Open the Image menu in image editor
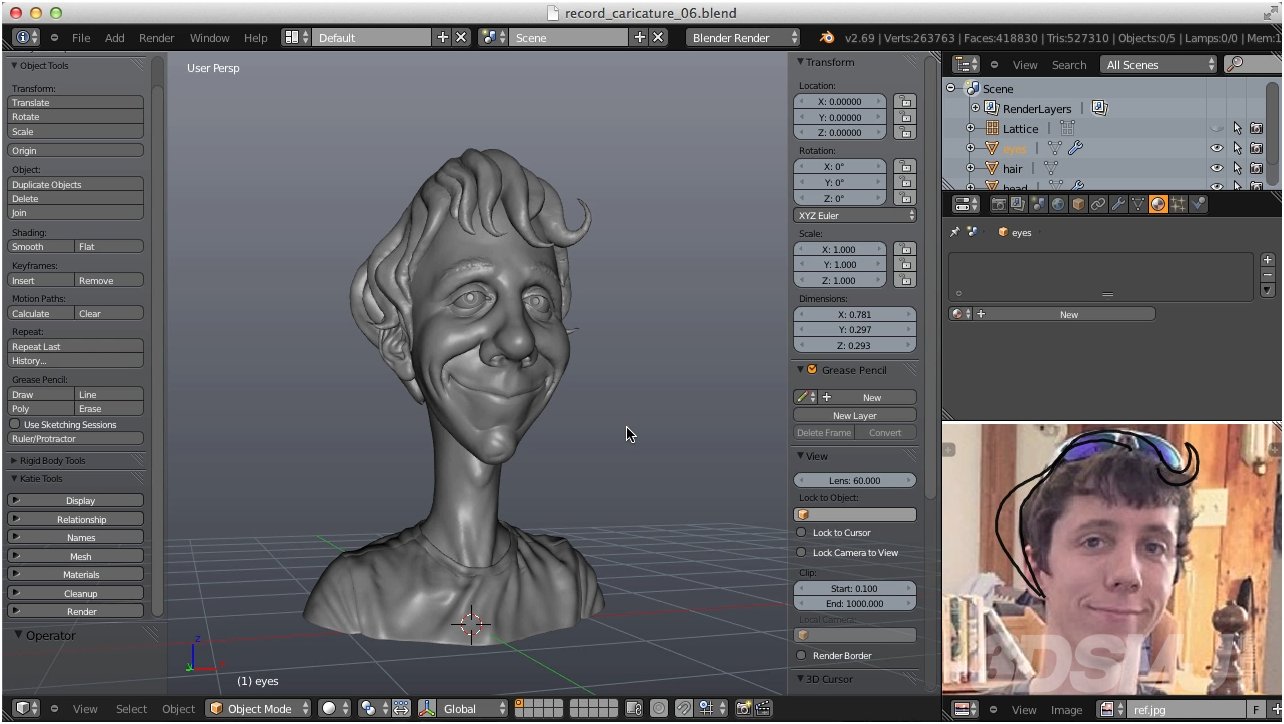The height and width of the screenshot is (724, 1284). (1066, 709)
